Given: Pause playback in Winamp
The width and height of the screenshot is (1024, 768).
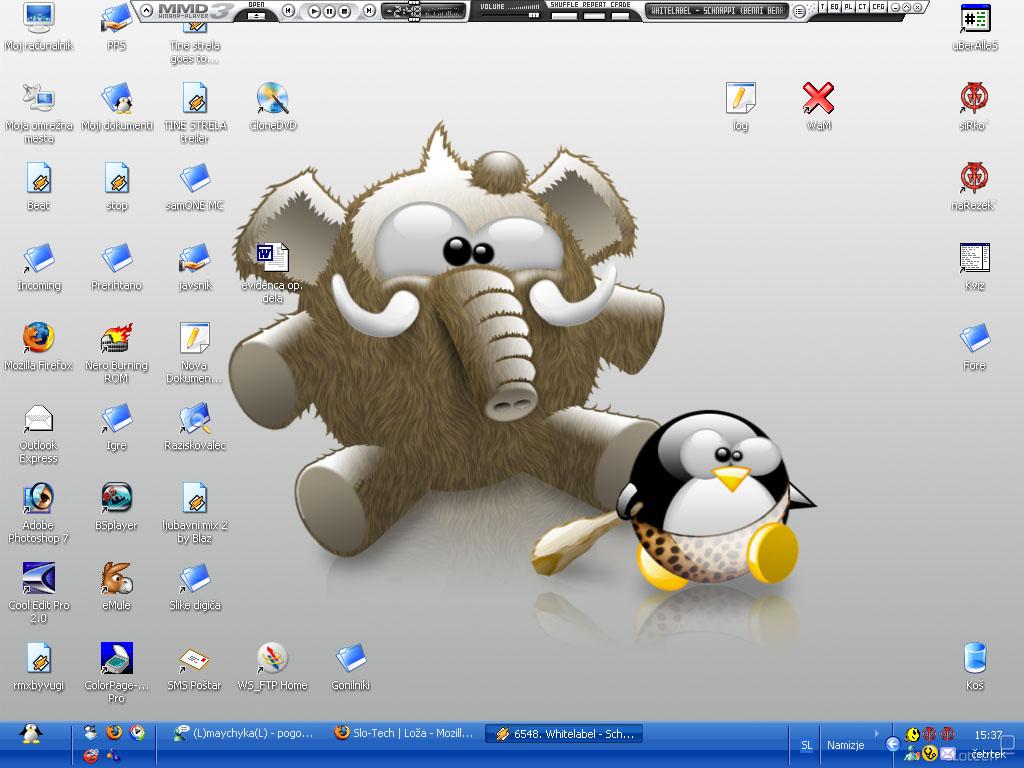Looking at the screenshot, I should coord(330,11).
